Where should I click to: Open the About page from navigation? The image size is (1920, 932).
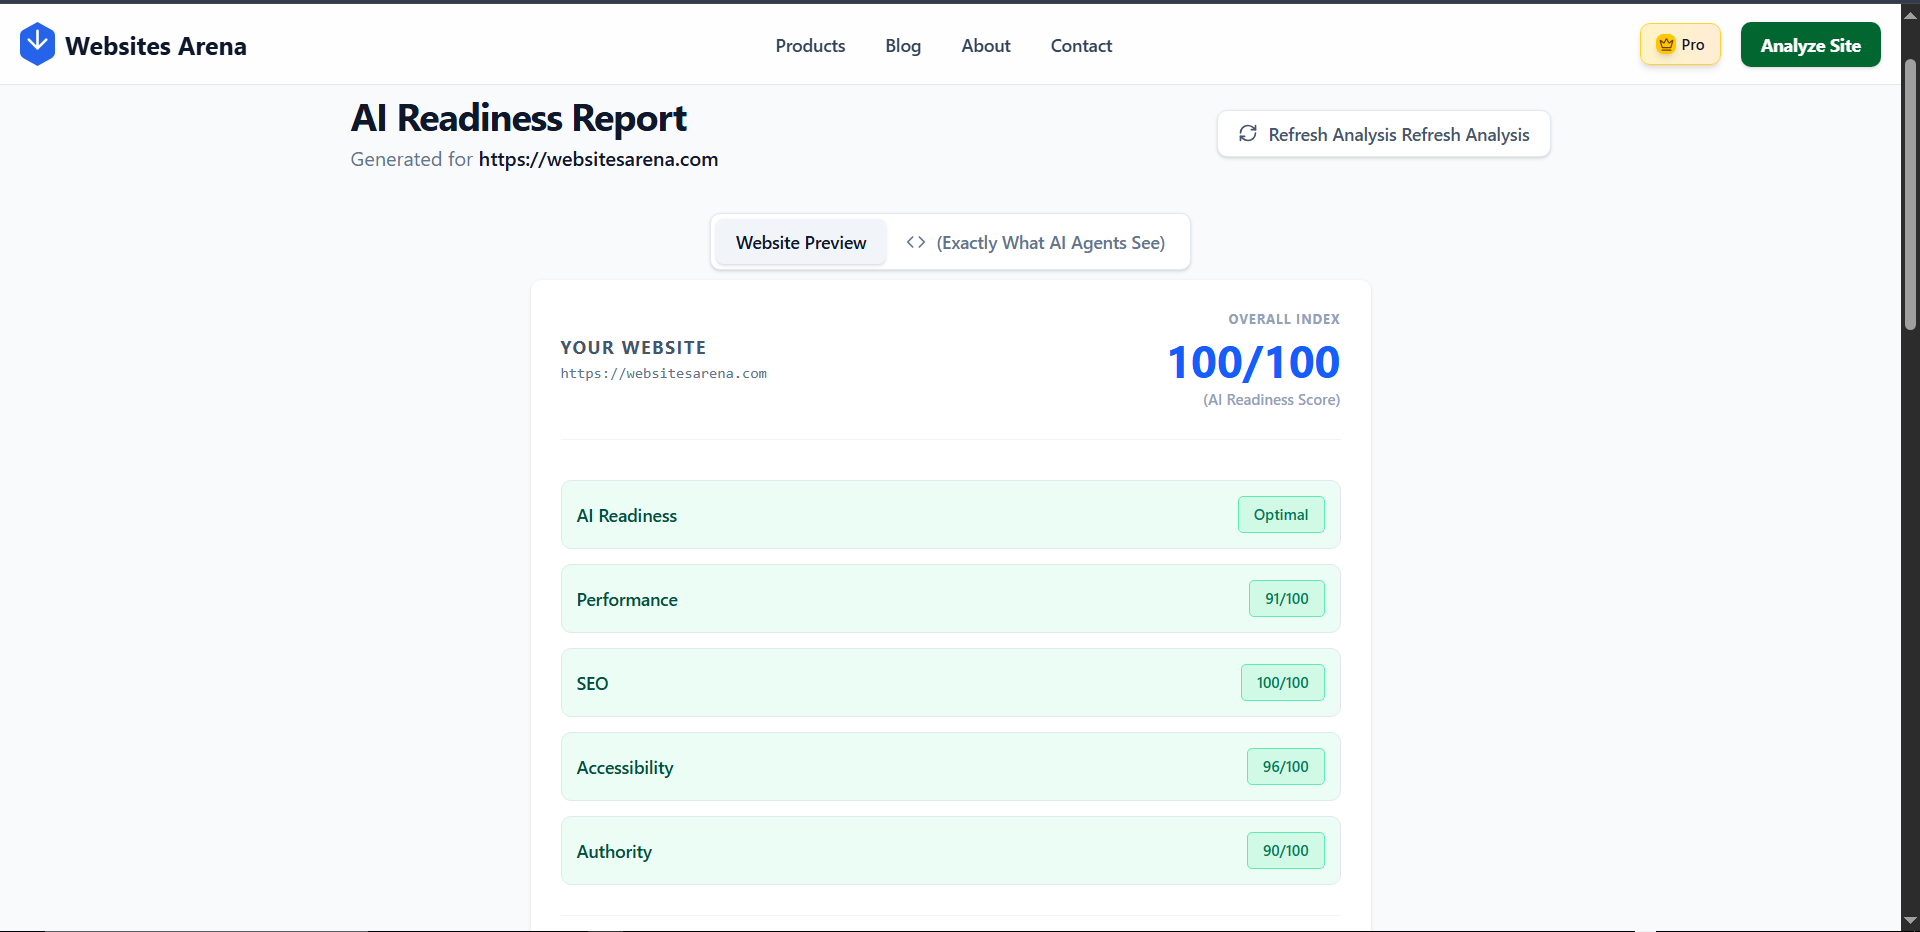pos(985,45)
